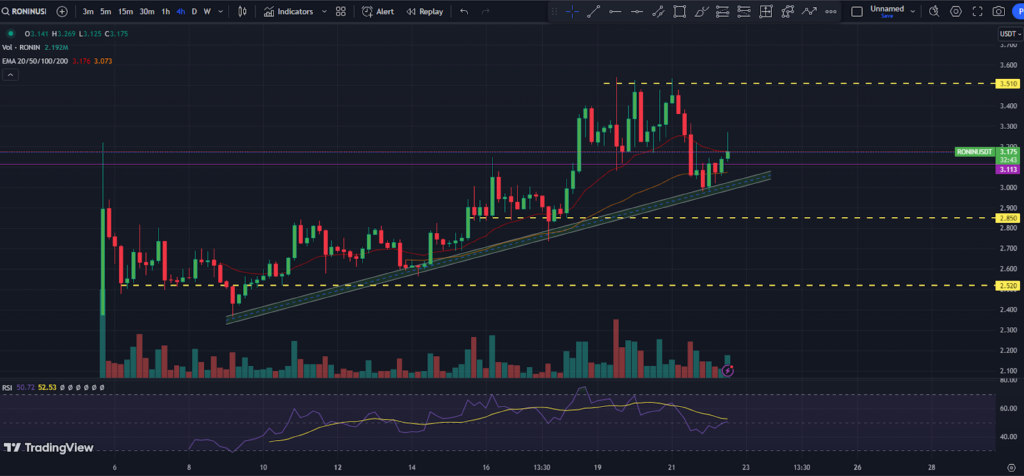Select the Parallel Channel tool
This screenshot has height=476, width=1024.
point(658,11)
